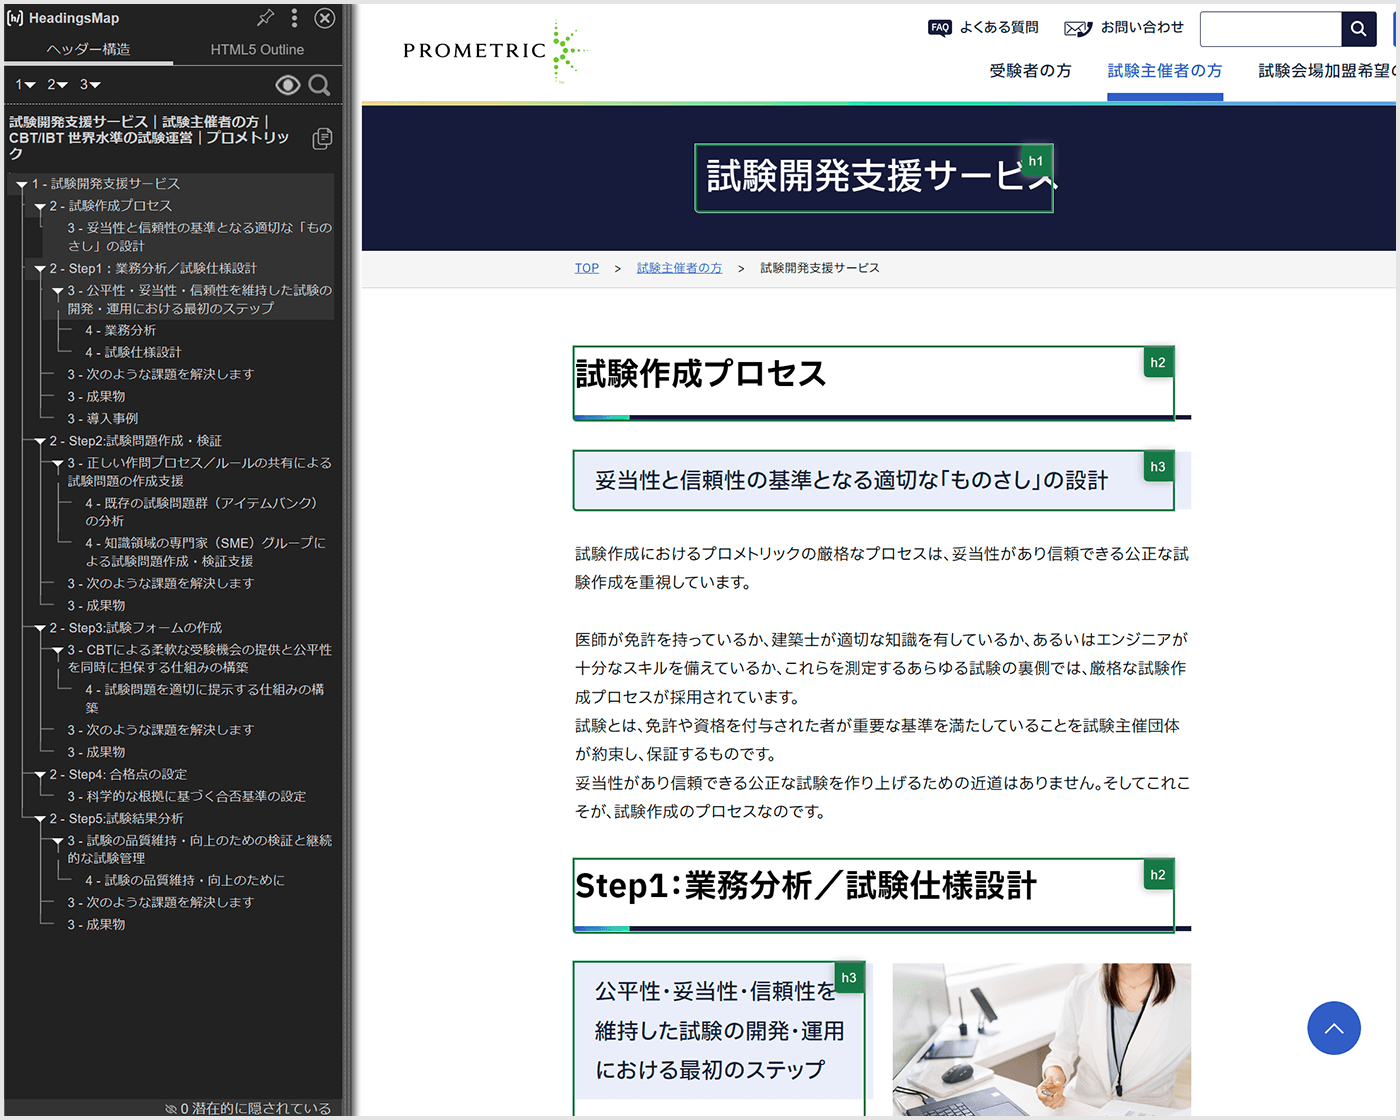Select 3 - 導入事例 in the heading tree
Screen dimensions: 1400x1120
pos(102,418)
